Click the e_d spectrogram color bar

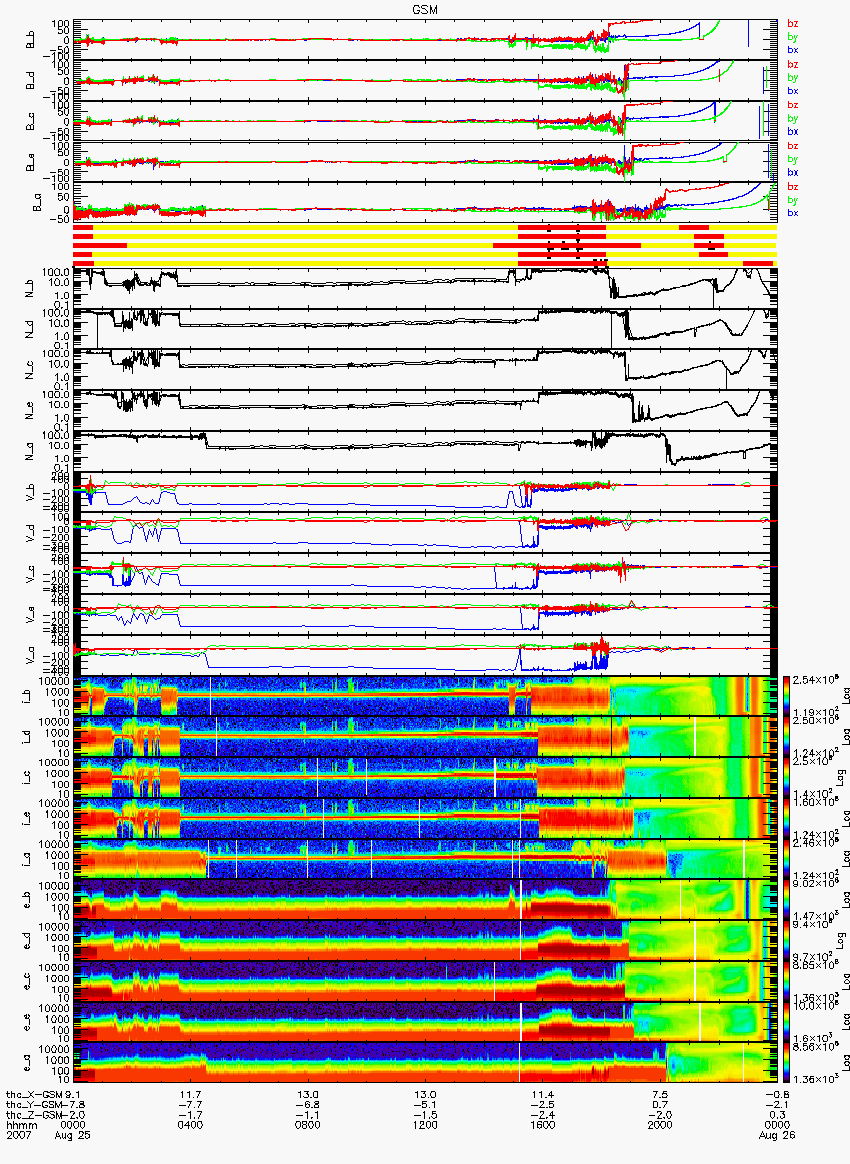click(x=788, y=941)
